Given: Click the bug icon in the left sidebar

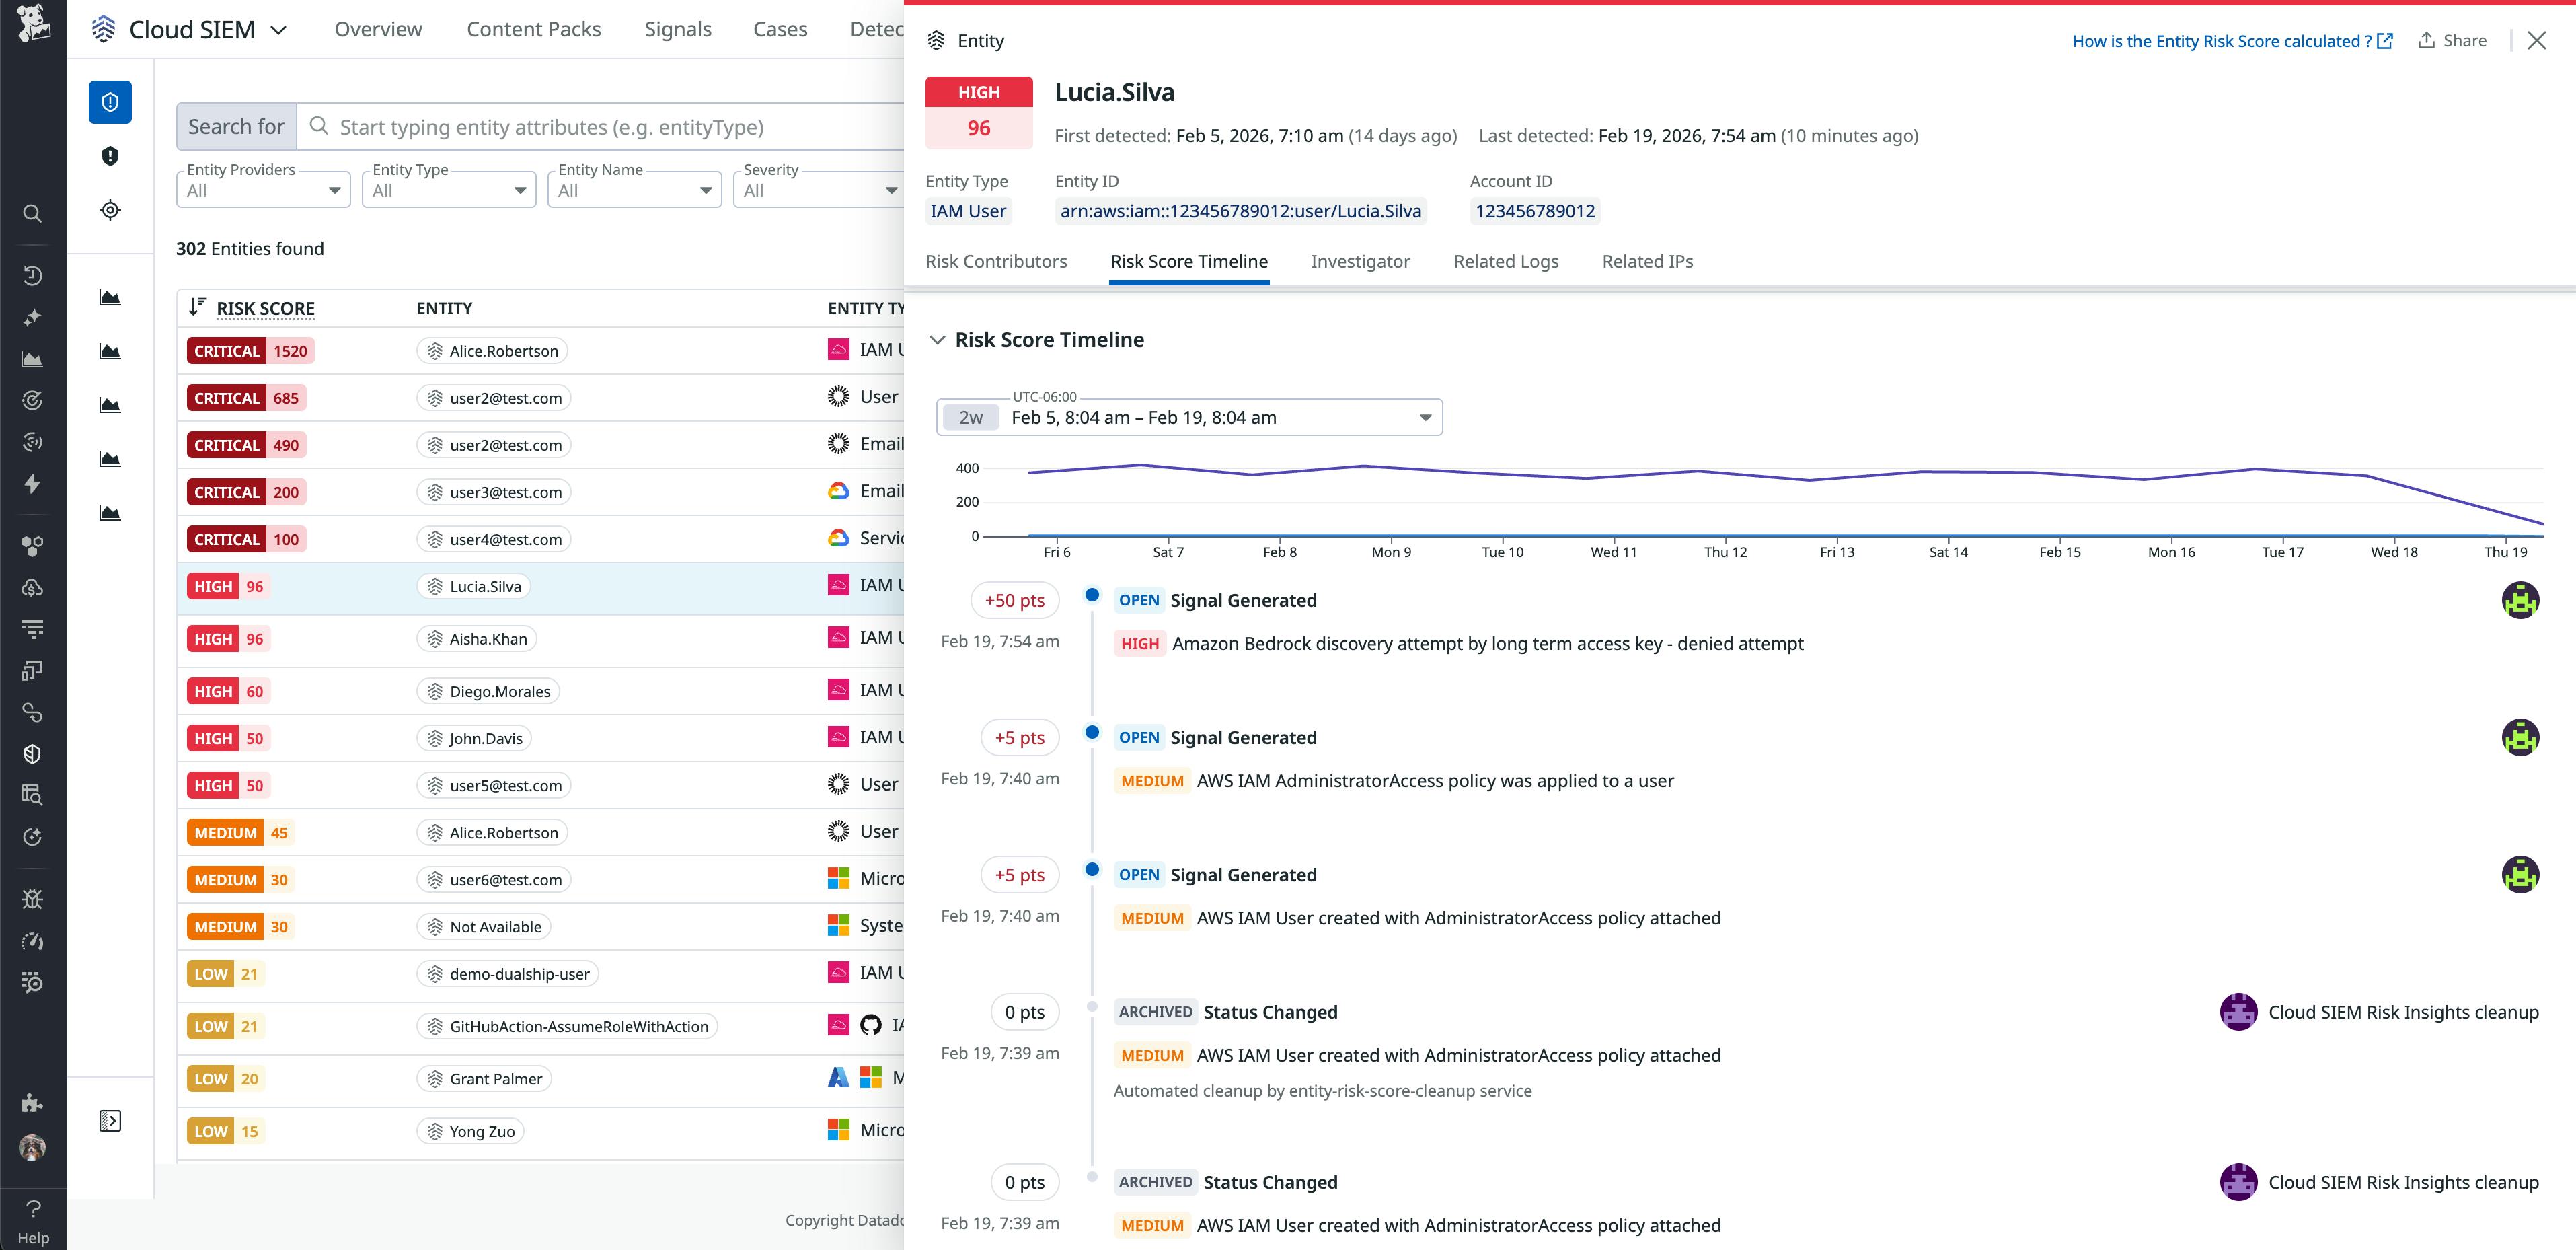Looking at the screenshot, I should (x=32, y=899).
